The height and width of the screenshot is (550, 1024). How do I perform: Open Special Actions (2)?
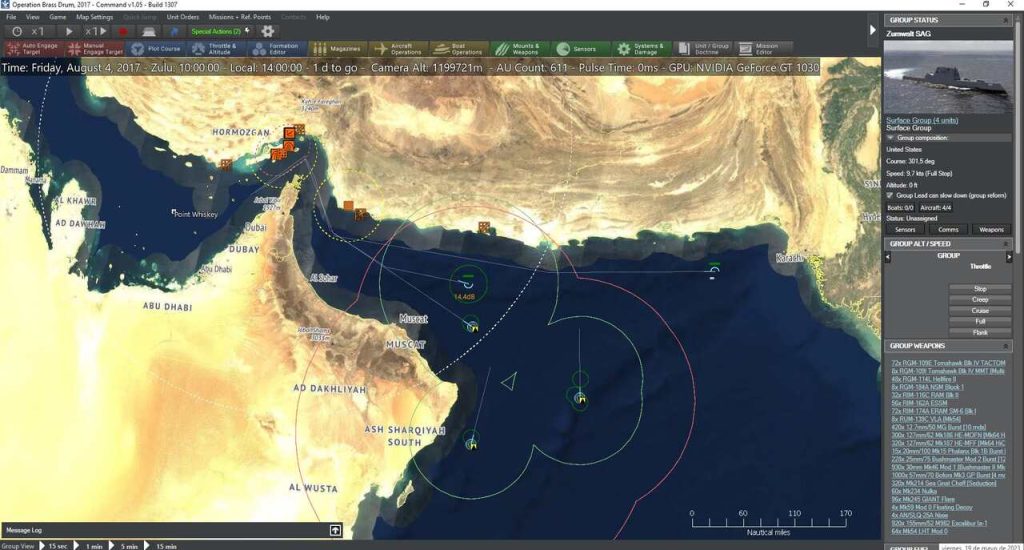(220, 31)
